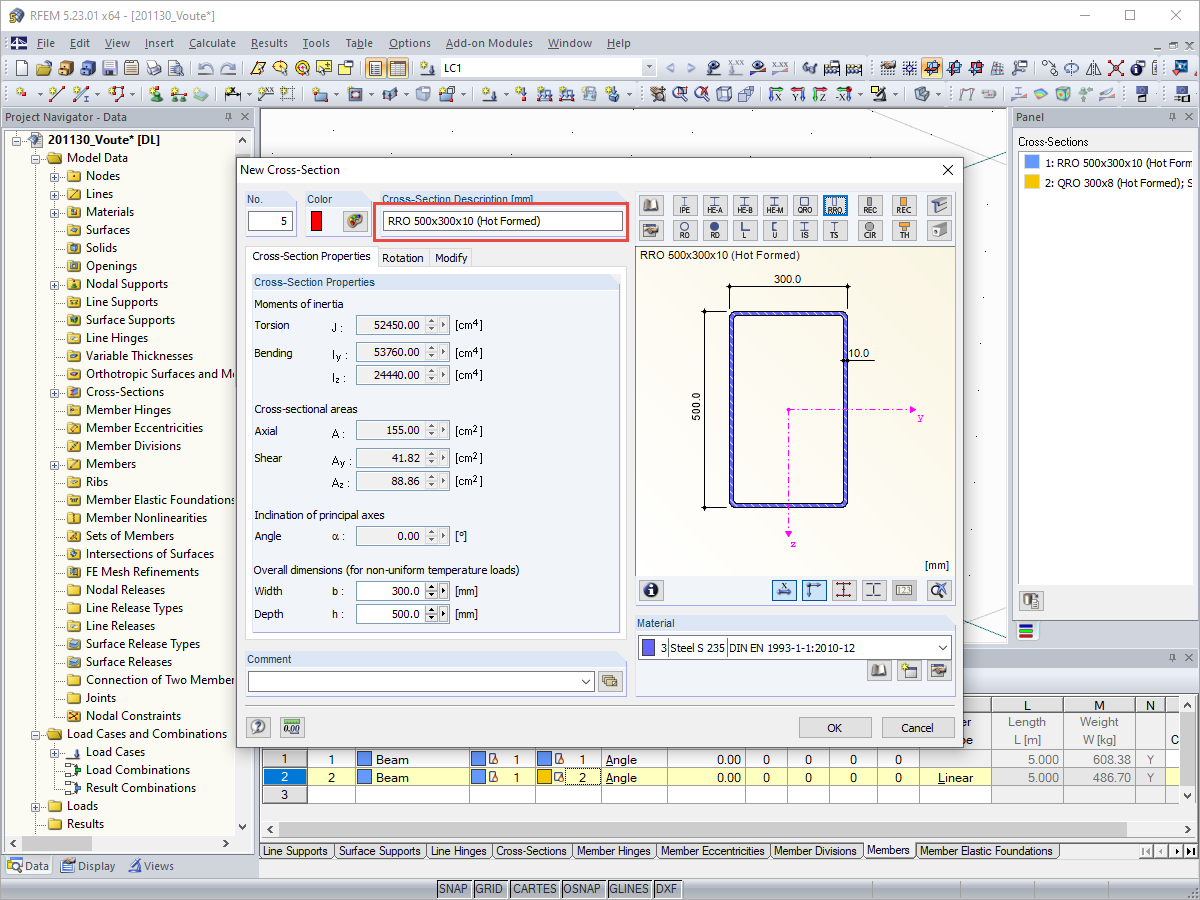
Task: Click the blue RRO 500x300x10 panel swatch
Action: click(1032, 162)
